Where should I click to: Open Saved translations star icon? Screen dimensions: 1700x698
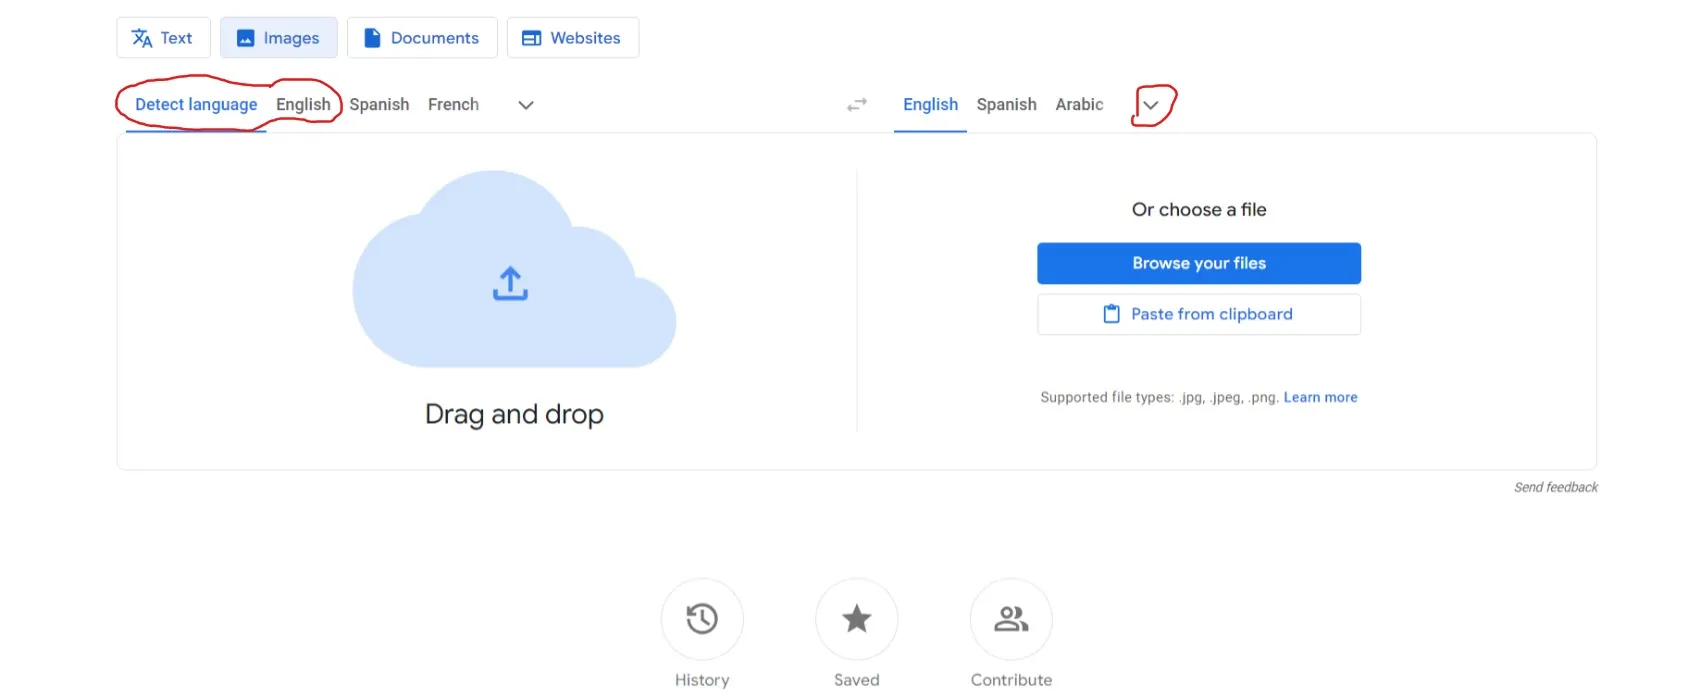856,619
